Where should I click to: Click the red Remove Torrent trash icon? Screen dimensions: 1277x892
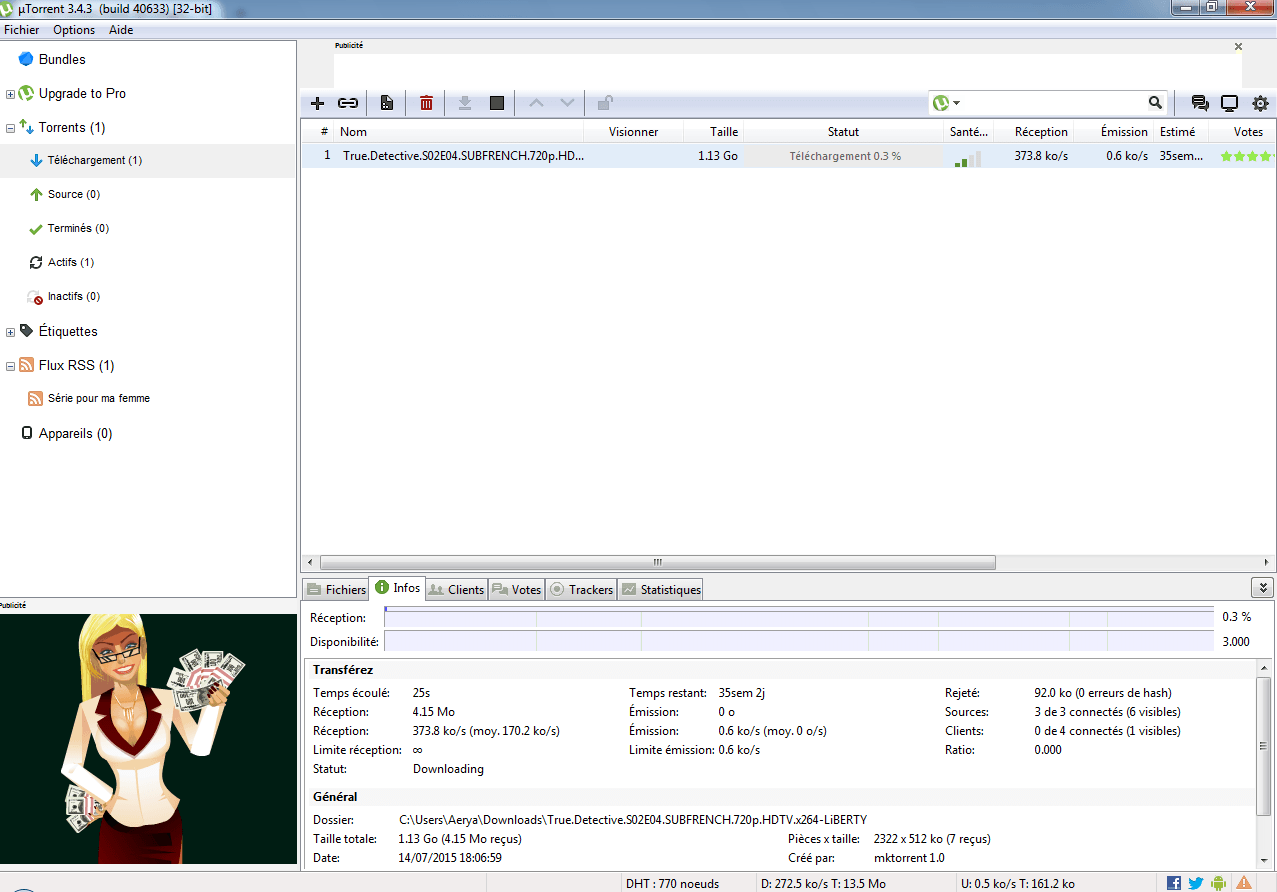(x=427, y=103)
